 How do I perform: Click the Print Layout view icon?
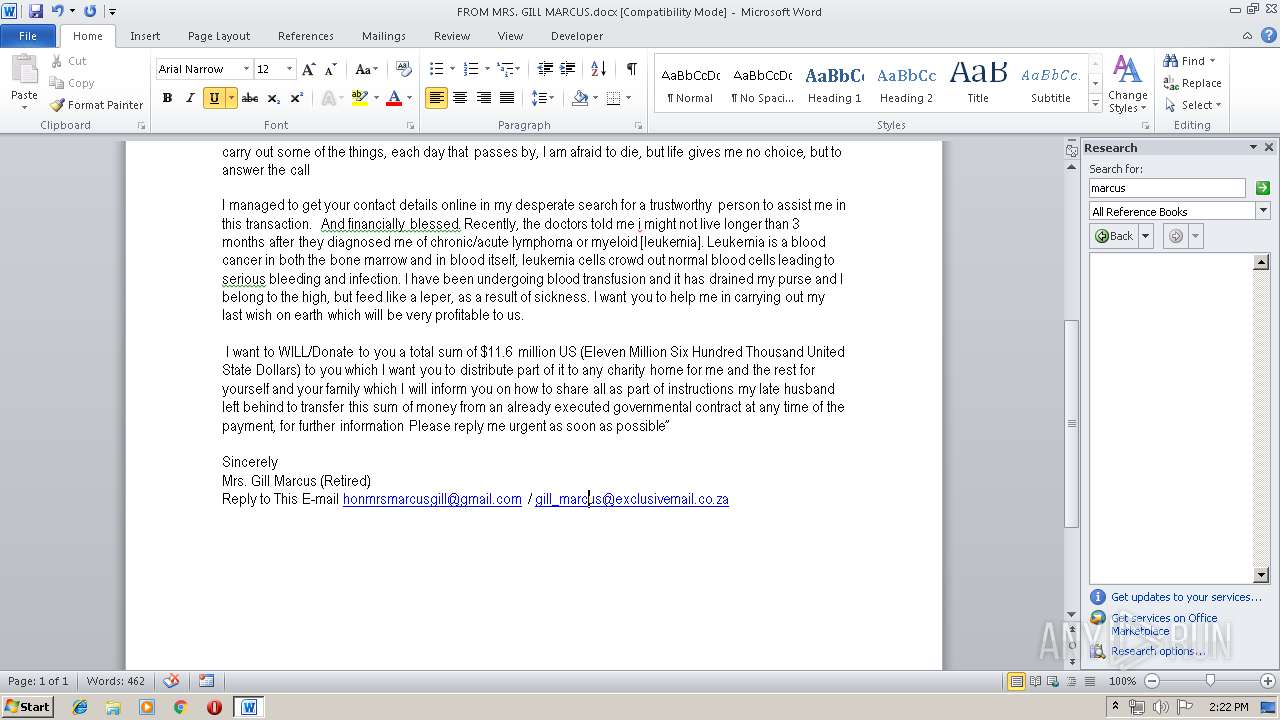1016,681
